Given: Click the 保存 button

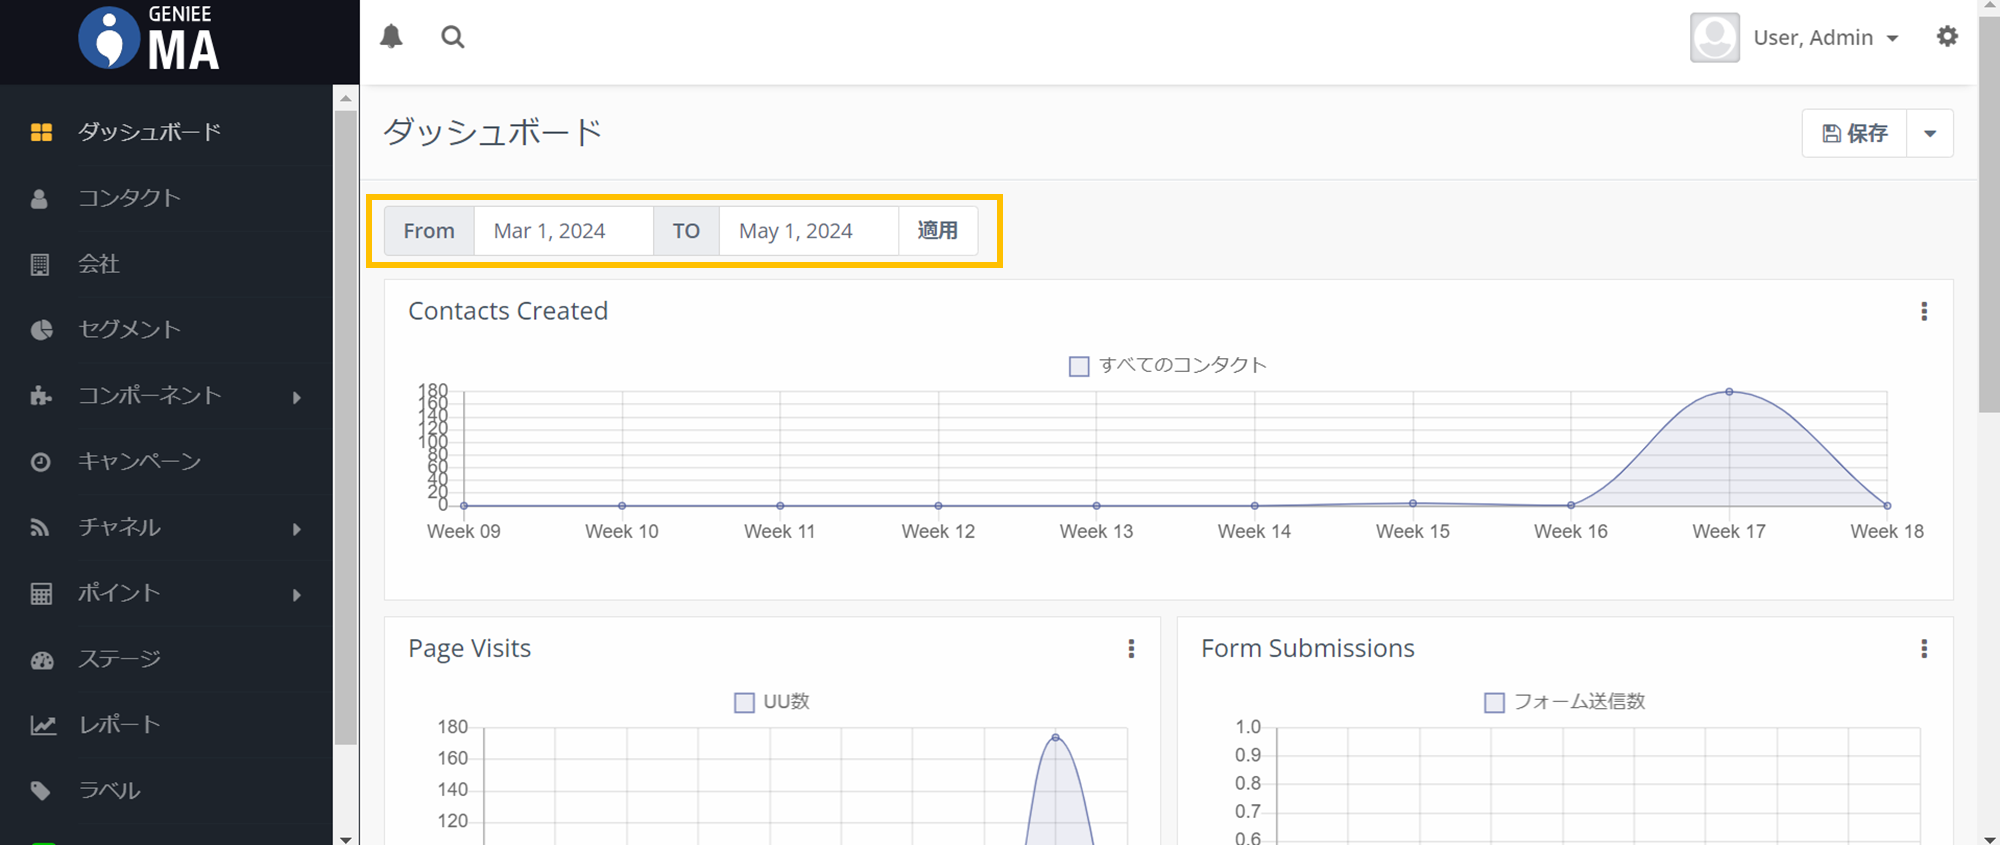Looking at the screenshot, I should tap(1855, 134).
